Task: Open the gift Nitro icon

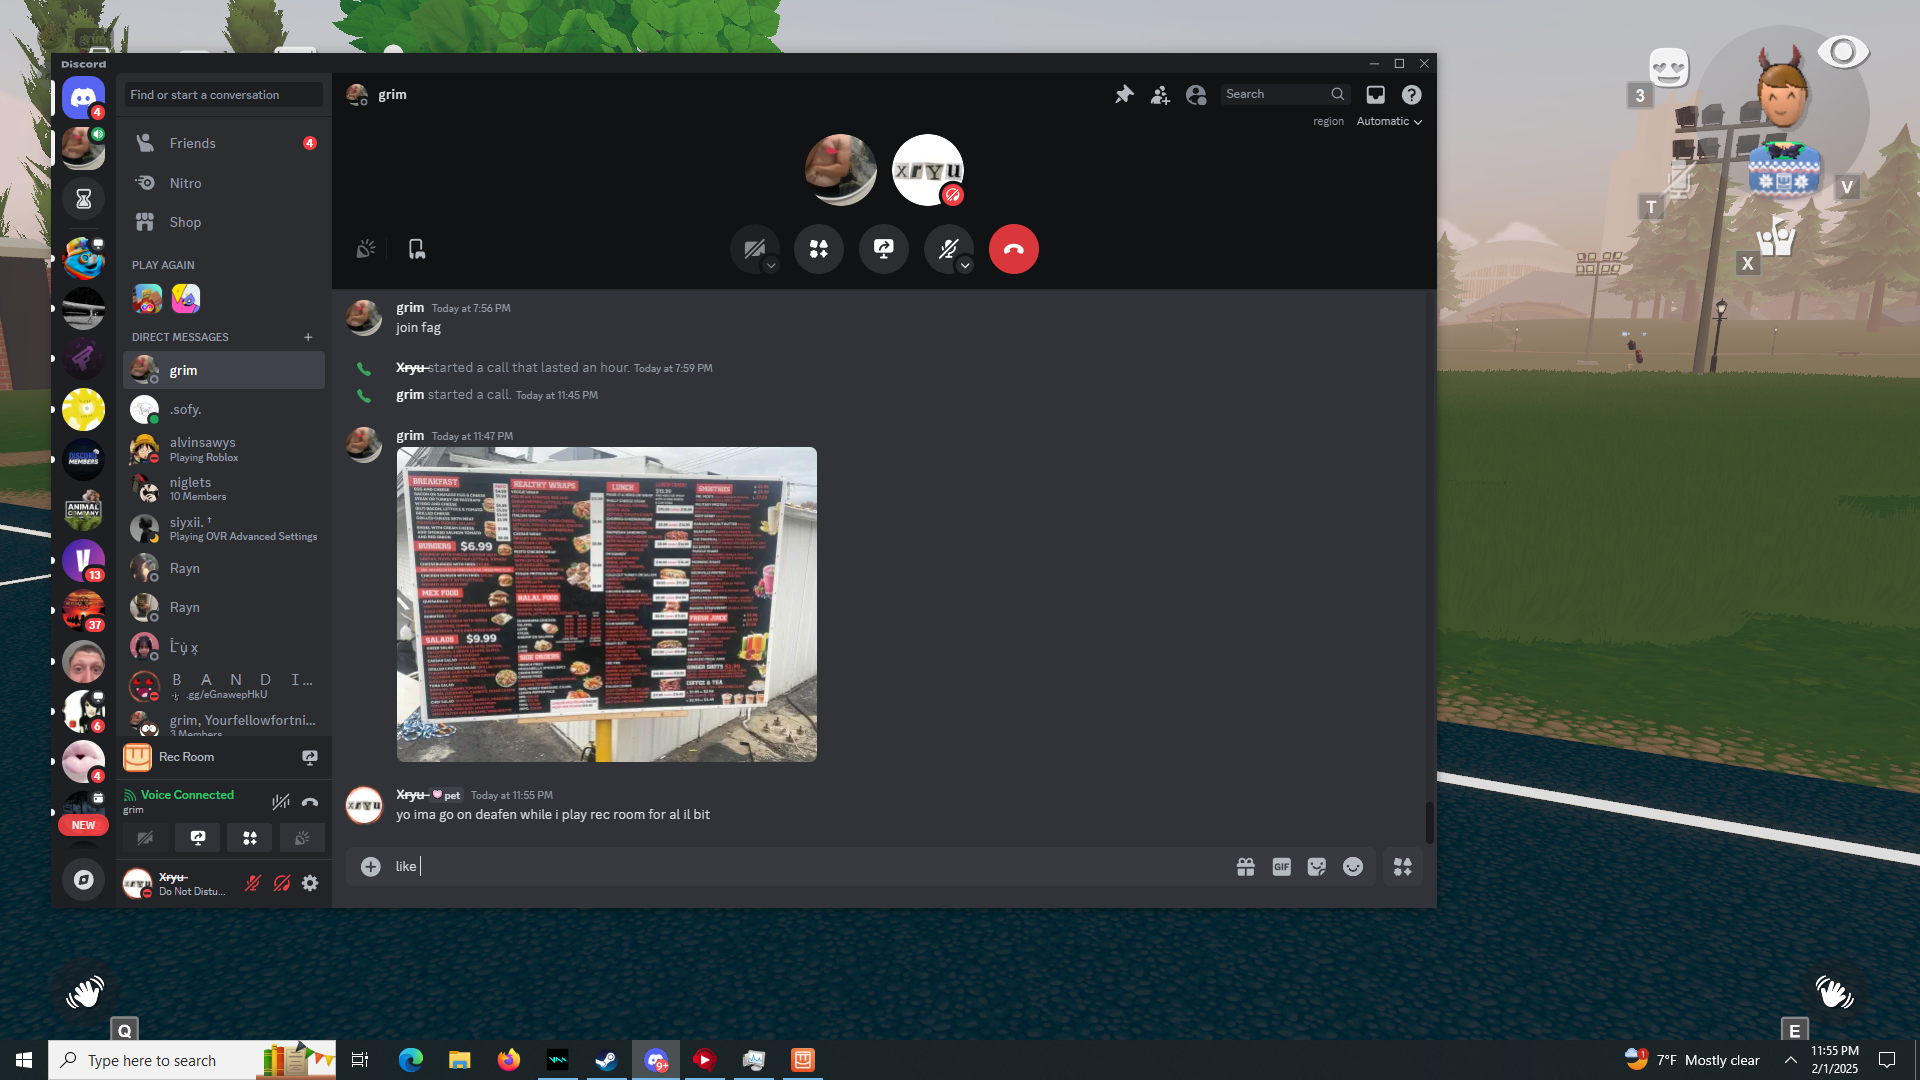Action: coord(1245,867)
